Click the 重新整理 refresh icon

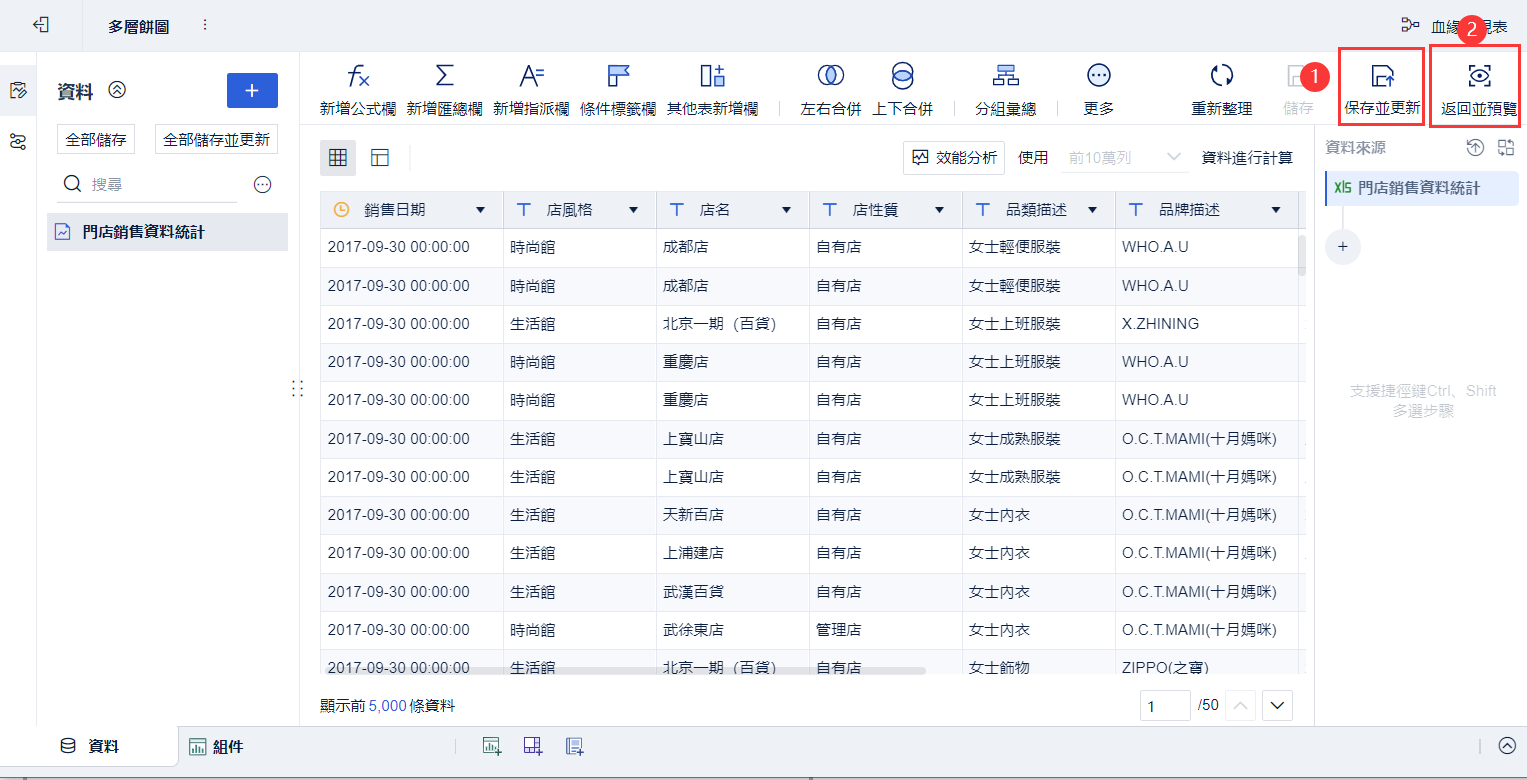coord(1221,77)
